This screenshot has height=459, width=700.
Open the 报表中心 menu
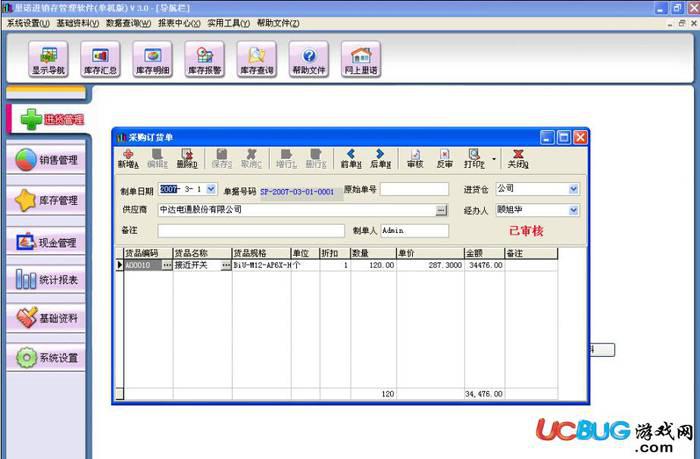click(x=179, y=23)
